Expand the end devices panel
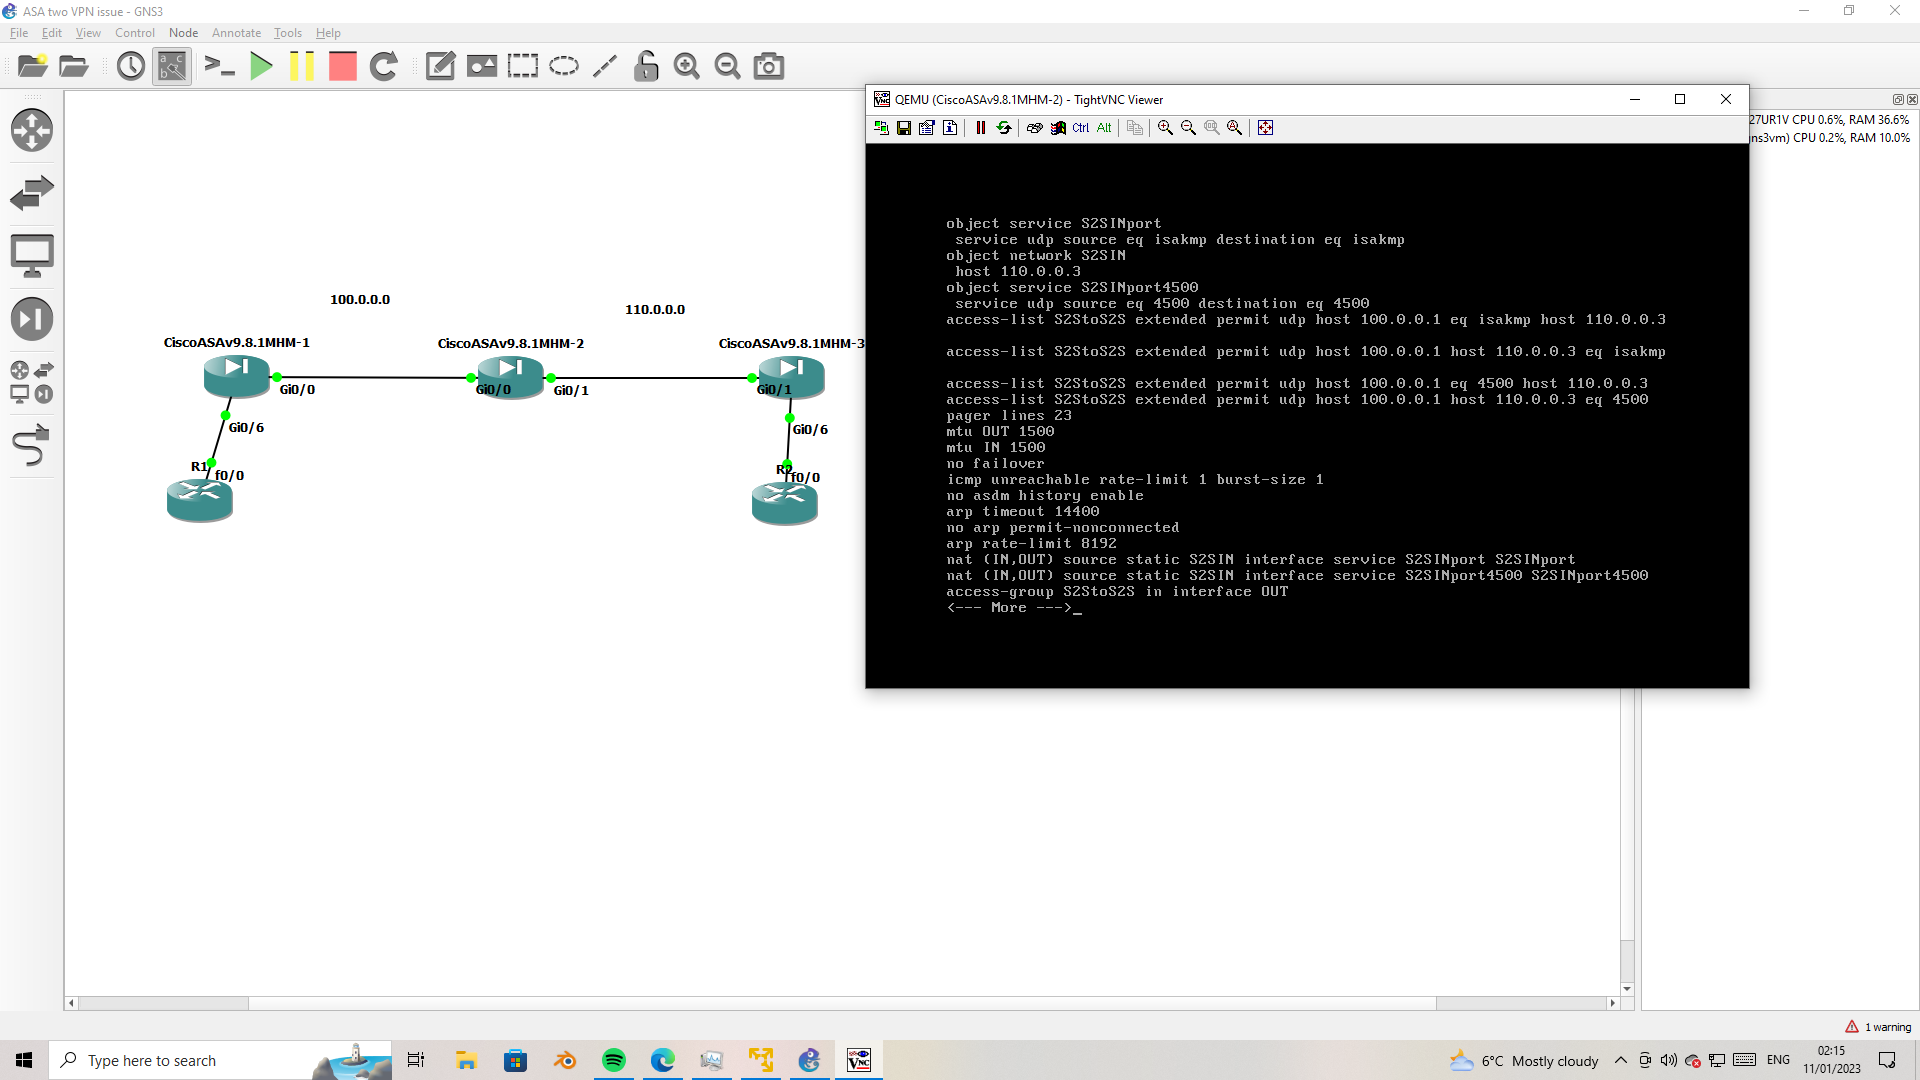This screenshot has width=1920, height=1080. point(32,255)
